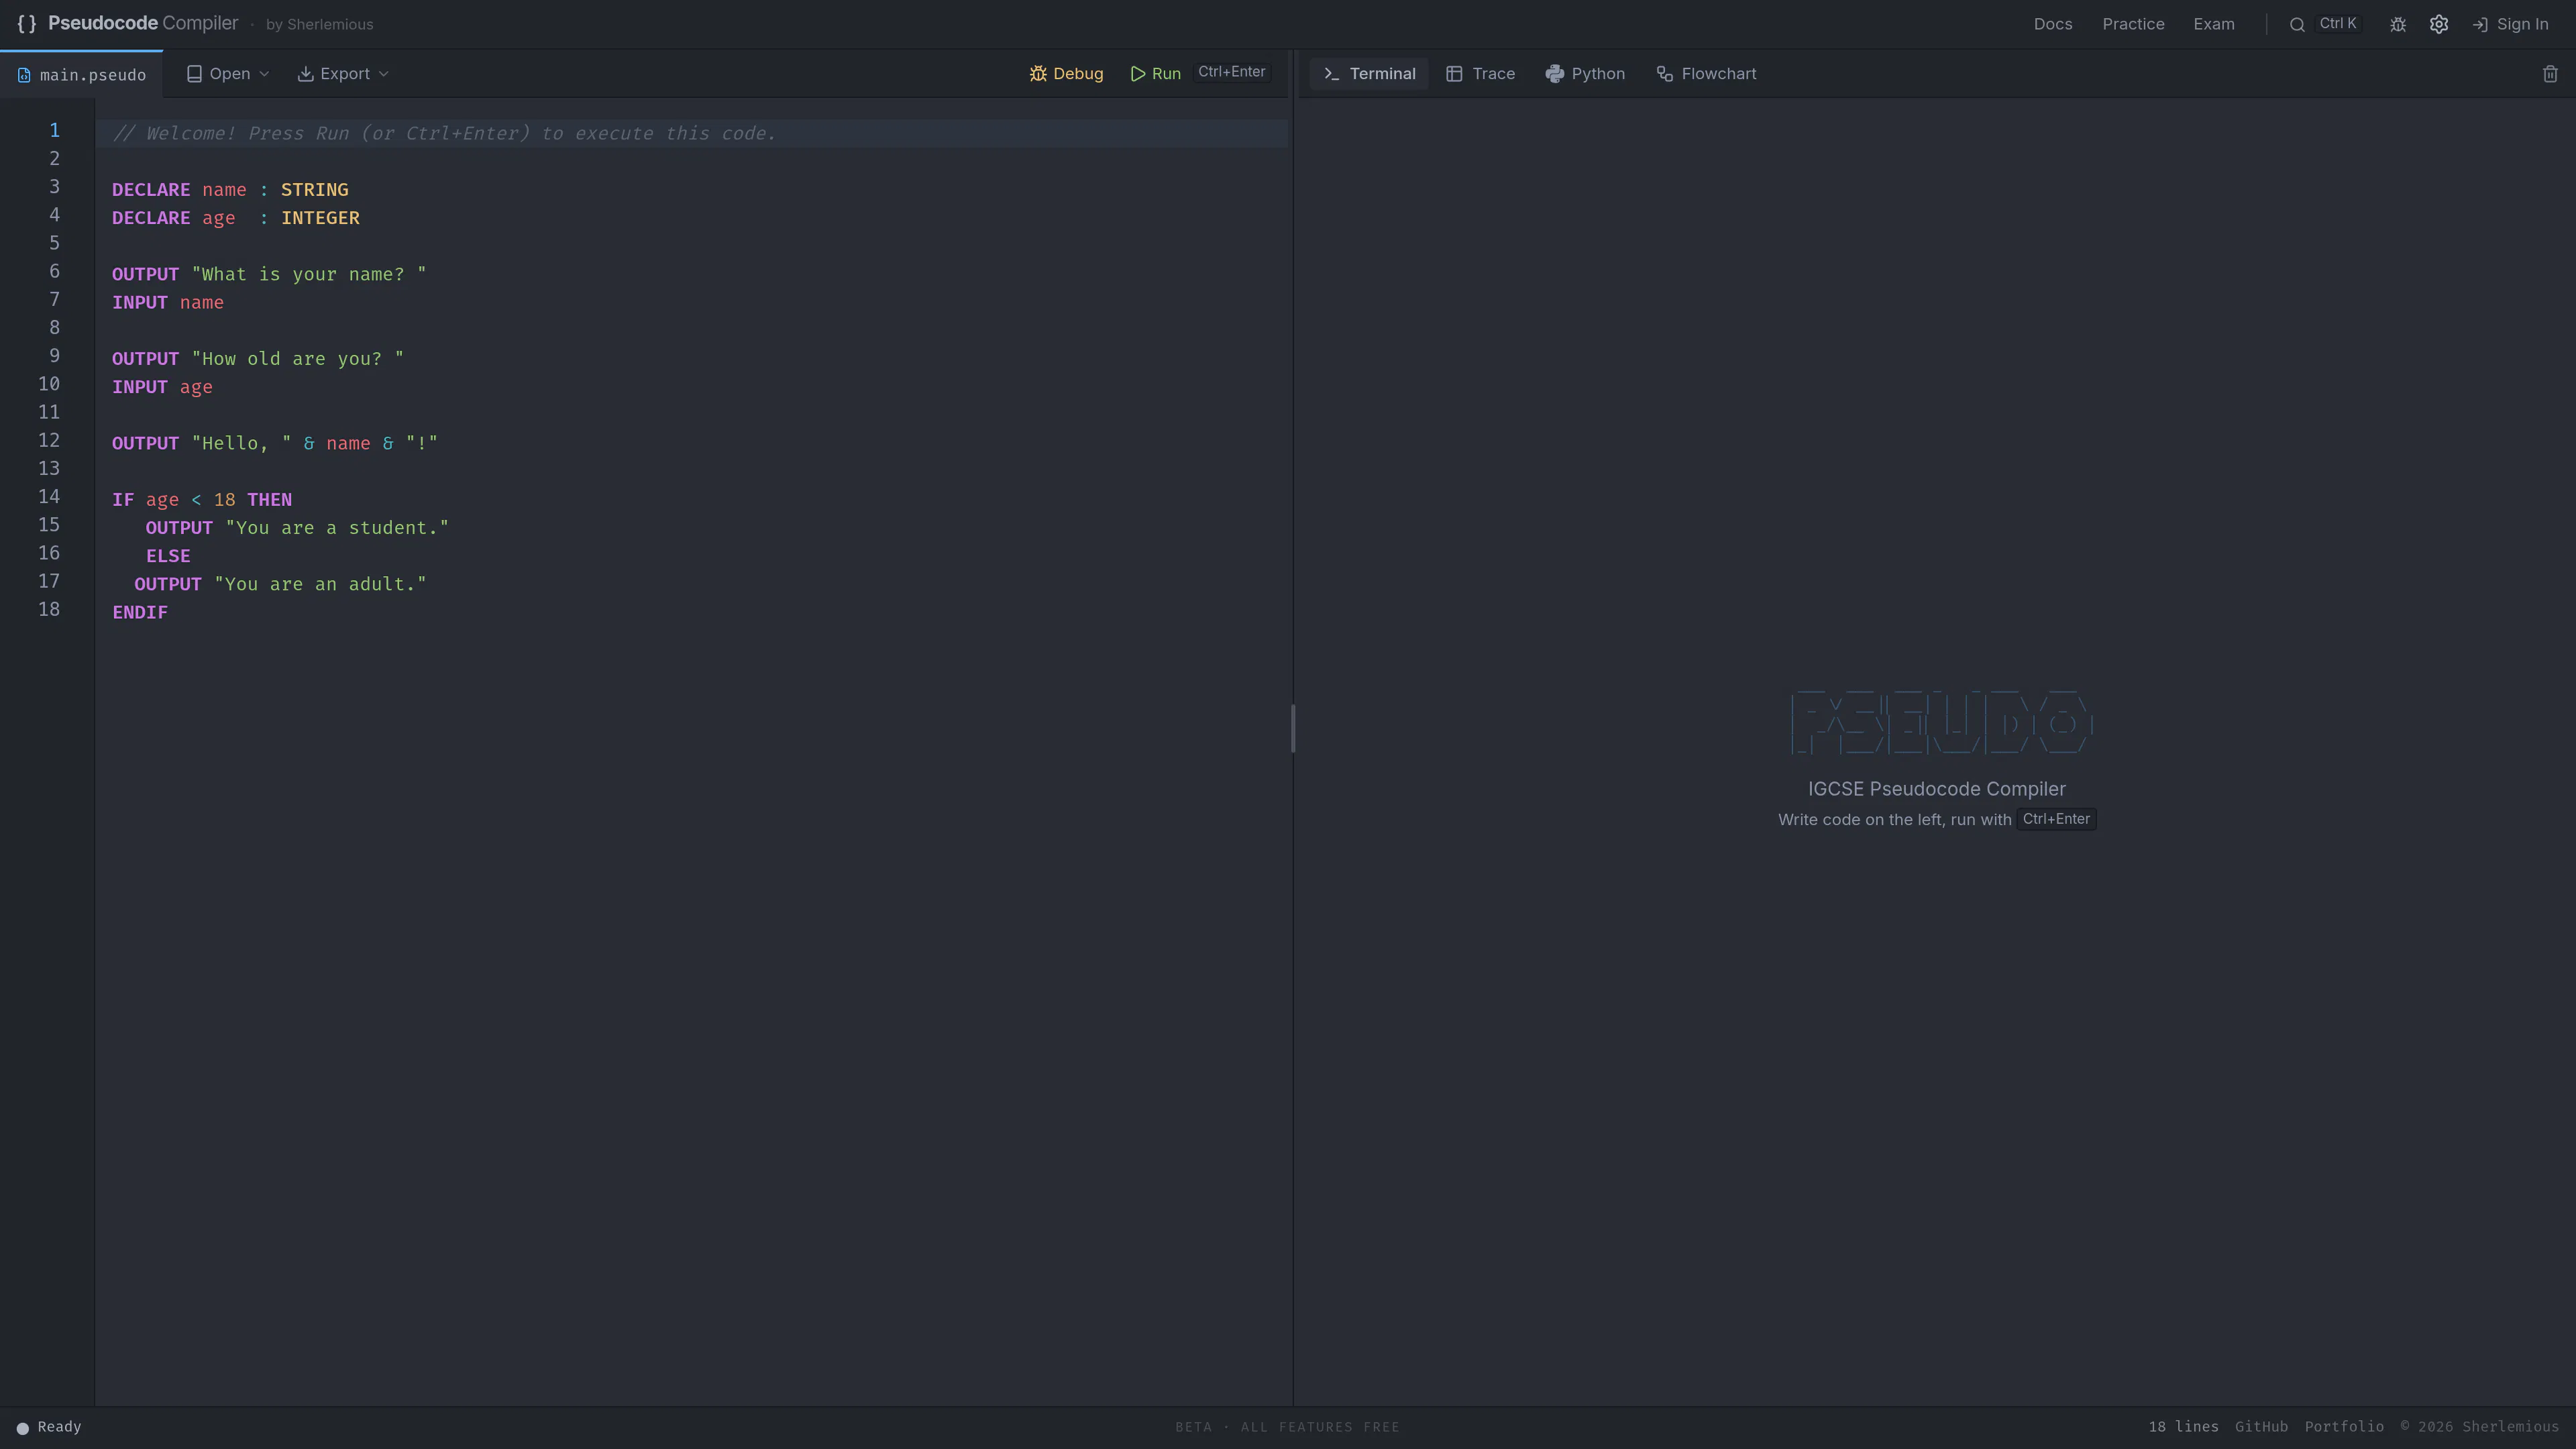
Task: Open the Docs page
Action: 2053,24
